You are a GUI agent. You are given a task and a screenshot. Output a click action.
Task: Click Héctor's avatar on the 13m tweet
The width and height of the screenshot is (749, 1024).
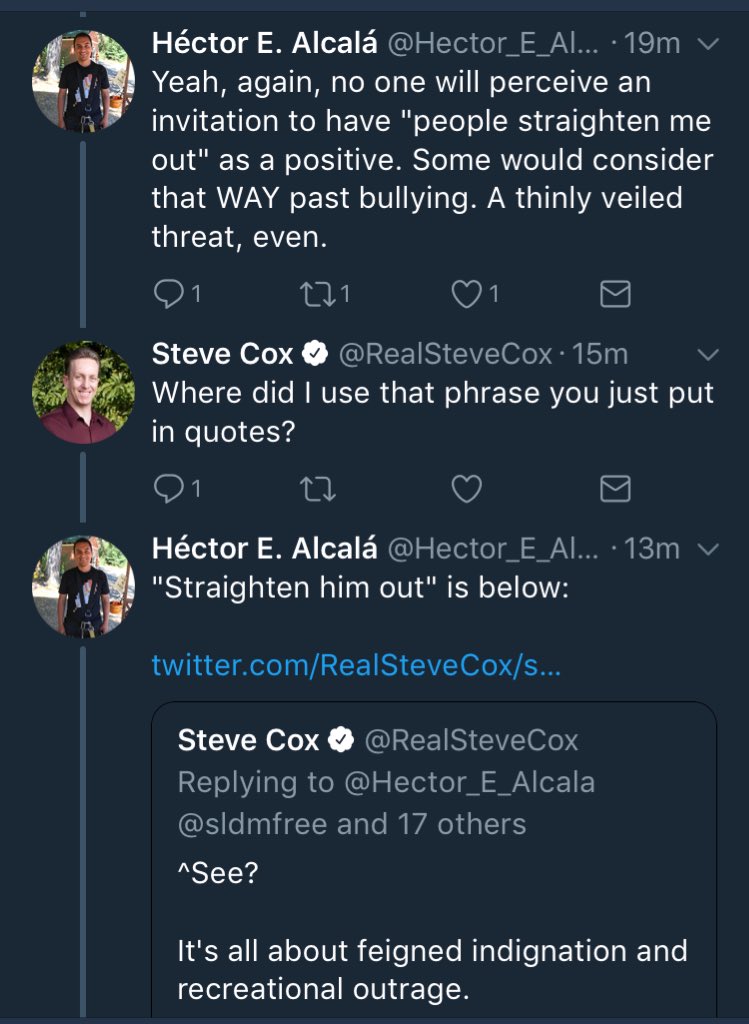[83, 586]
